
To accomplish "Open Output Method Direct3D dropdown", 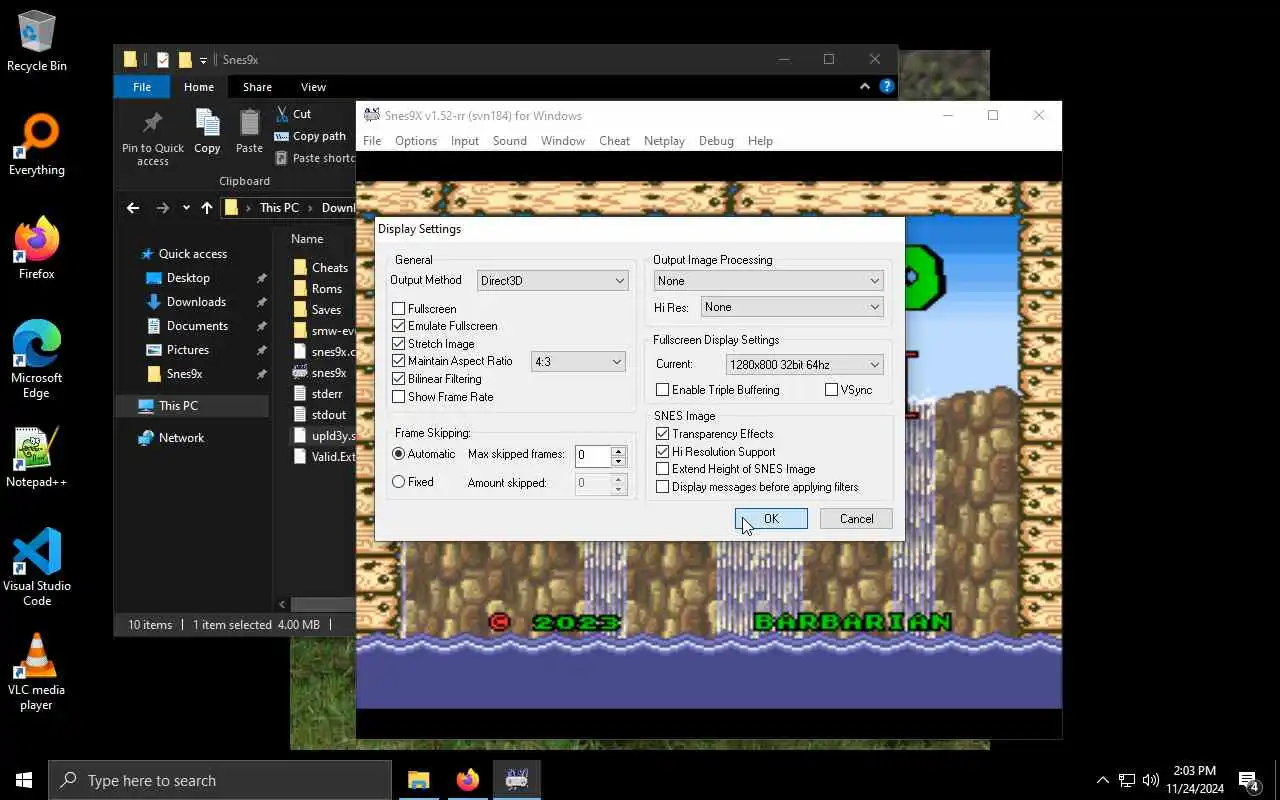I will click(552, 281).
